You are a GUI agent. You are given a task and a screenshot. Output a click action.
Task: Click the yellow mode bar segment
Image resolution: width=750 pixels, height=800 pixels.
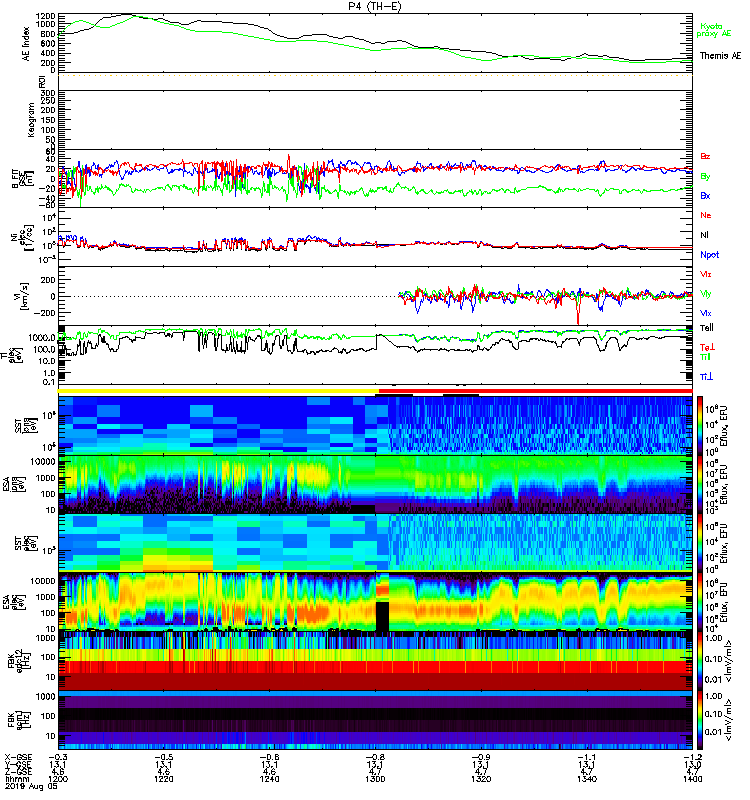pyautogui.click(x=218, y=391)
